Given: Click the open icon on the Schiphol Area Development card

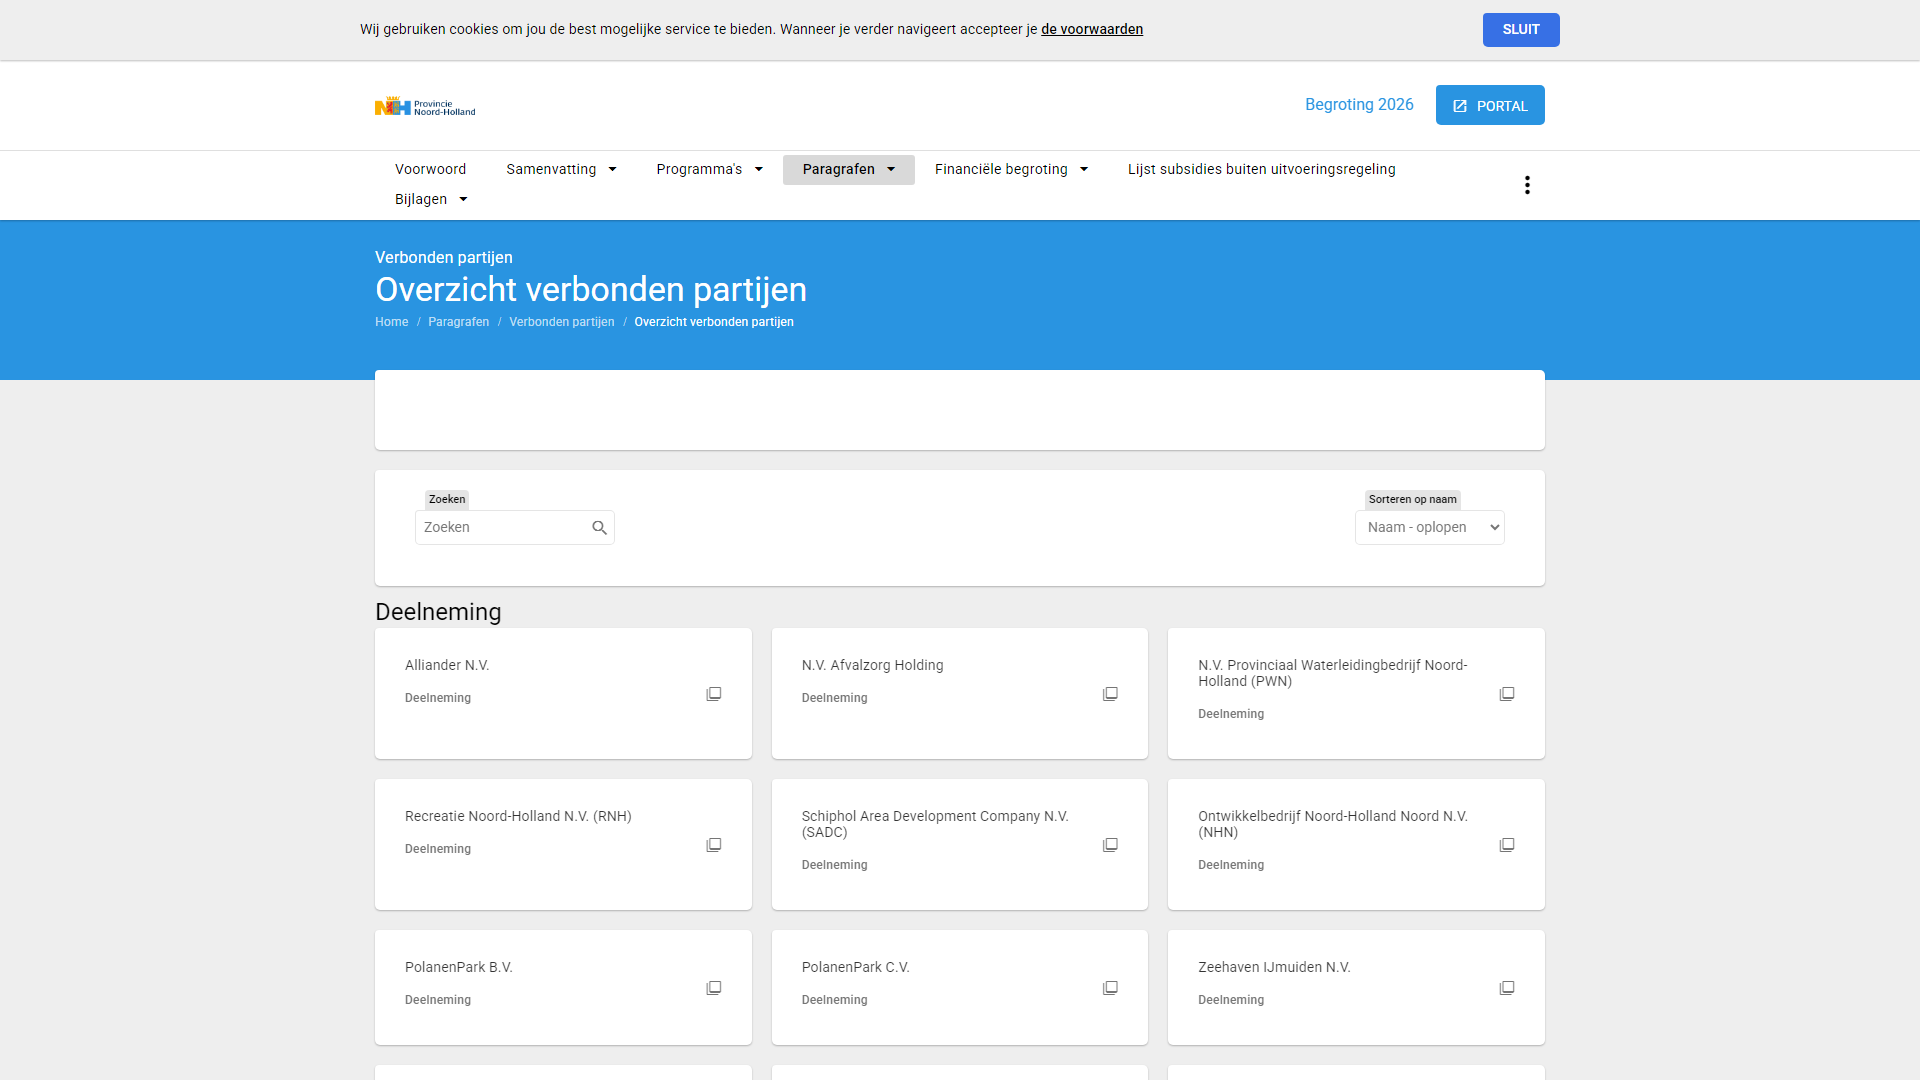Looking at the screenshot, I should coord(1110,845).
